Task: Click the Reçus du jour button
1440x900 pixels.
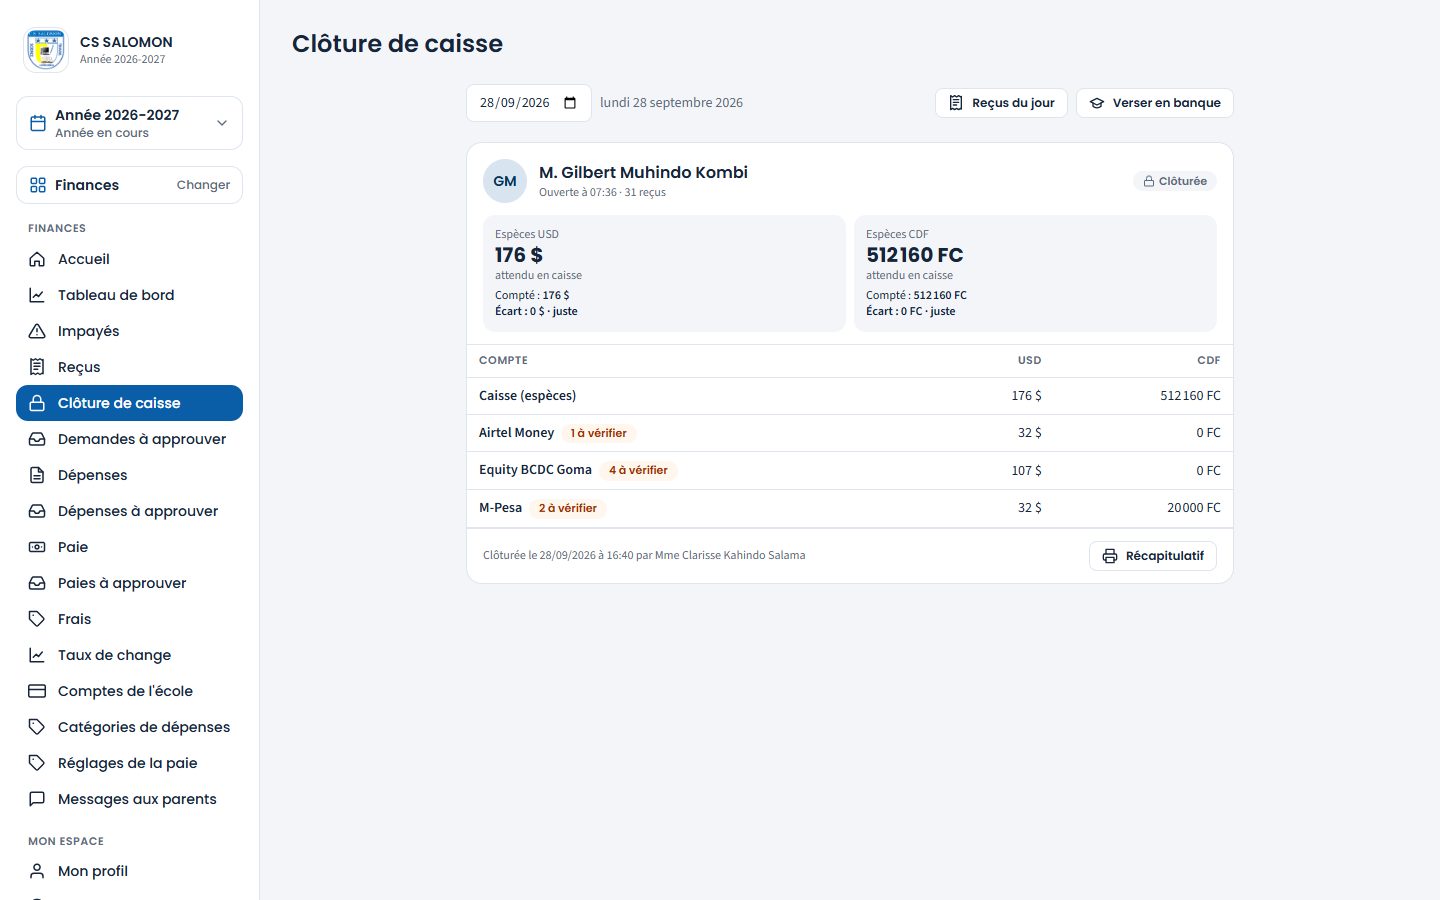Action: pyautogui.click(x=1001, y=103)
